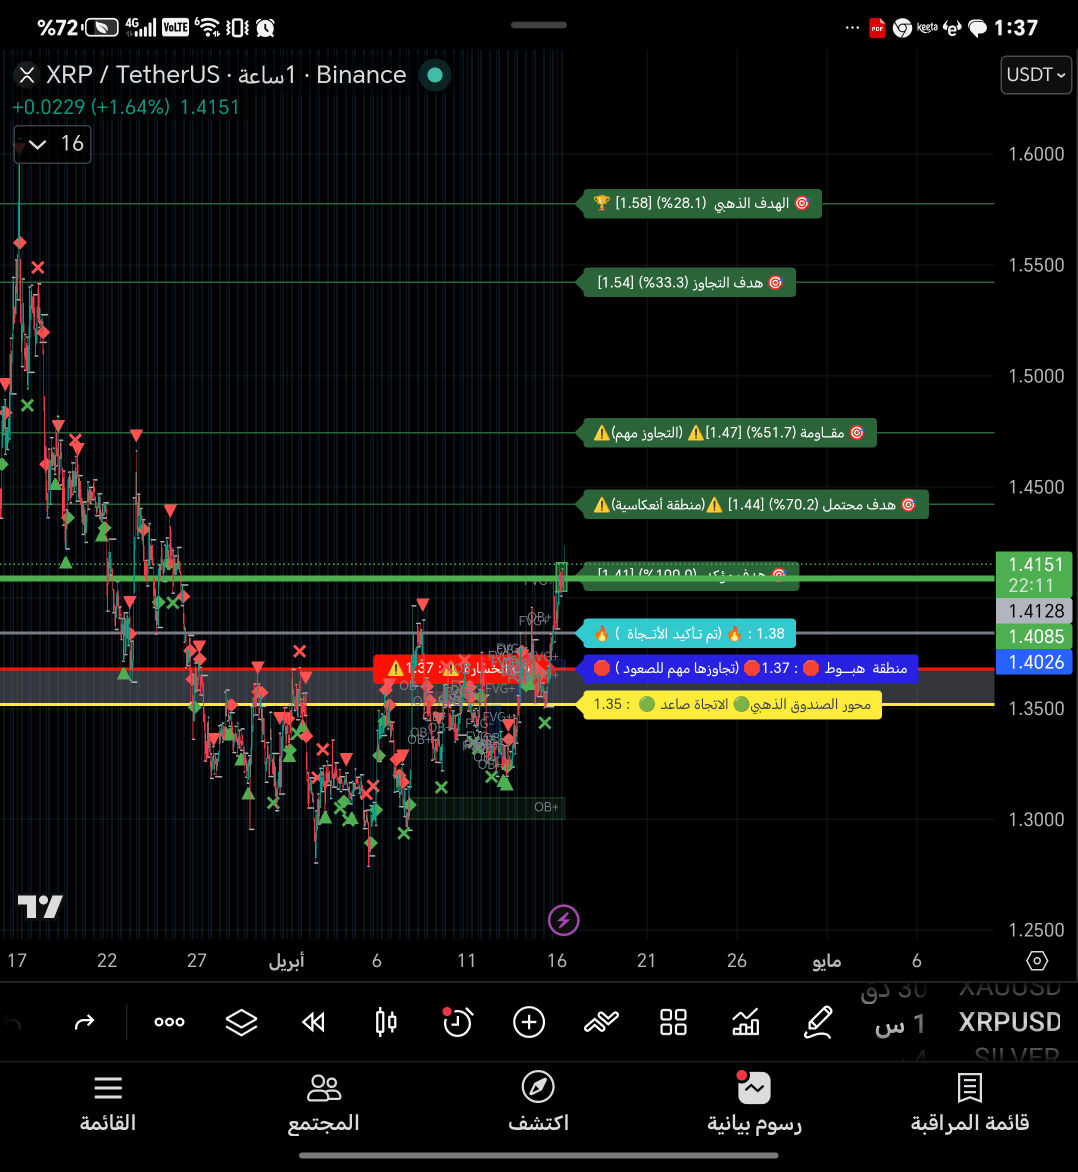The width and height of the screenshot is (1078, 1172).
Task: Open the layers object tree icon
Action: tap(241, 1022)
